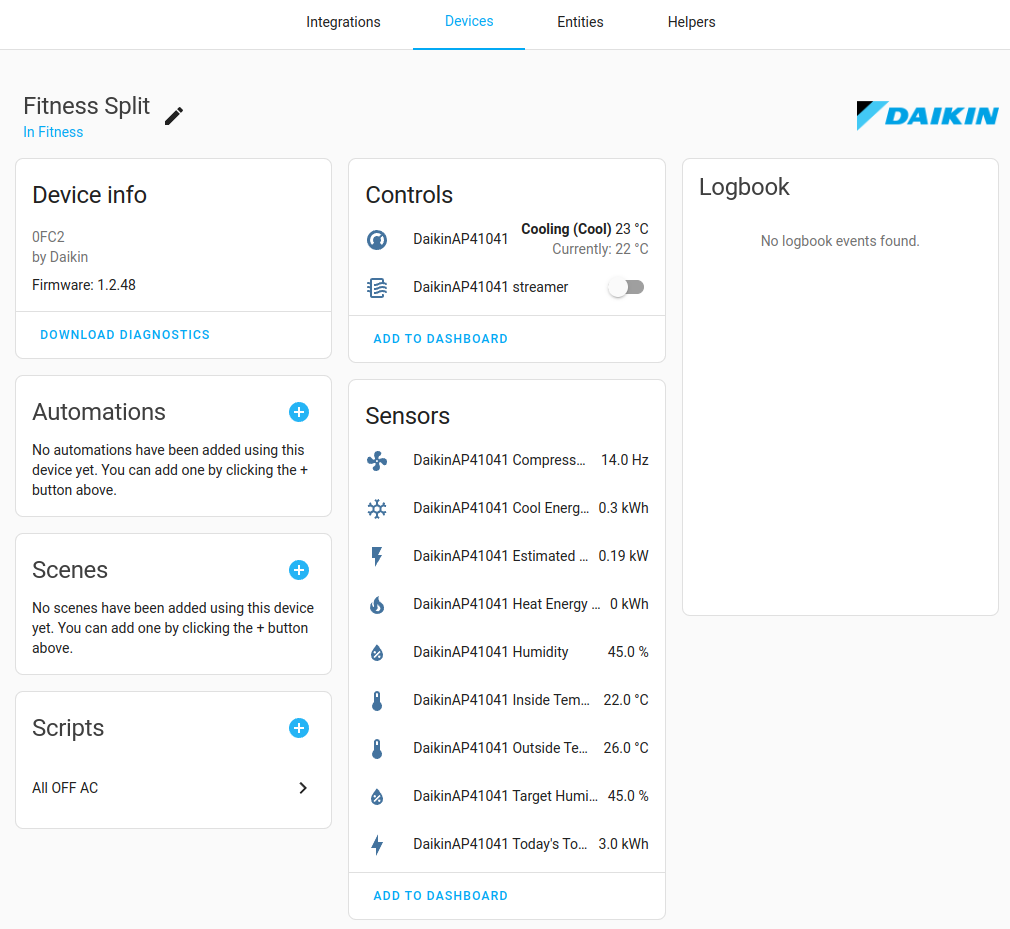Click Add to Dashboard under Controls
The width and height of the screenshot is (1010, 929).
441,339
